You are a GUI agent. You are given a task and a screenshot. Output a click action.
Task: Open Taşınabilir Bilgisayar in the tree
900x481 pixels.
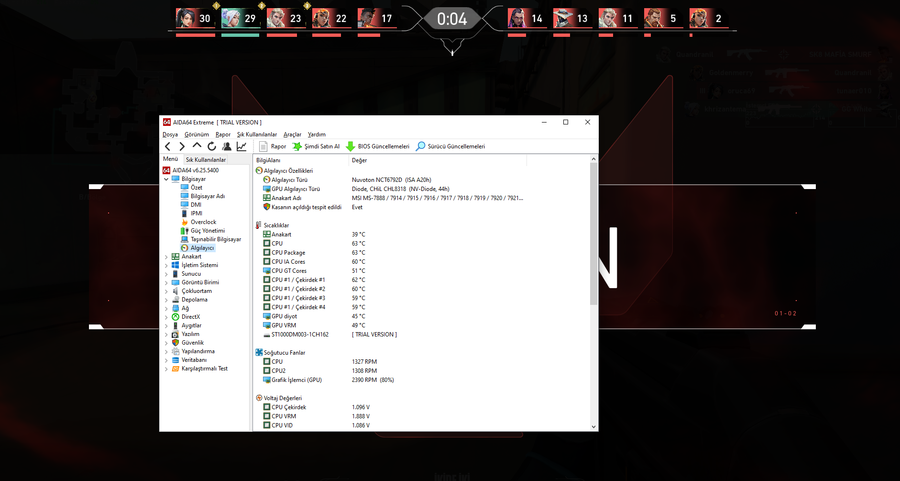(211, 239)
